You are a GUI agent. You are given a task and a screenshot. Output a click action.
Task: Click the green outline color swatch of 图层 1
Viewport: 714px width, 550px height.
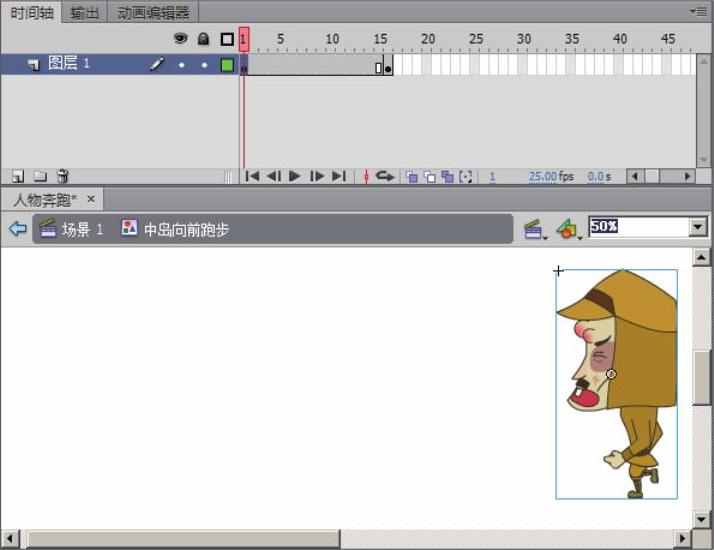click(x=227, y=65)
